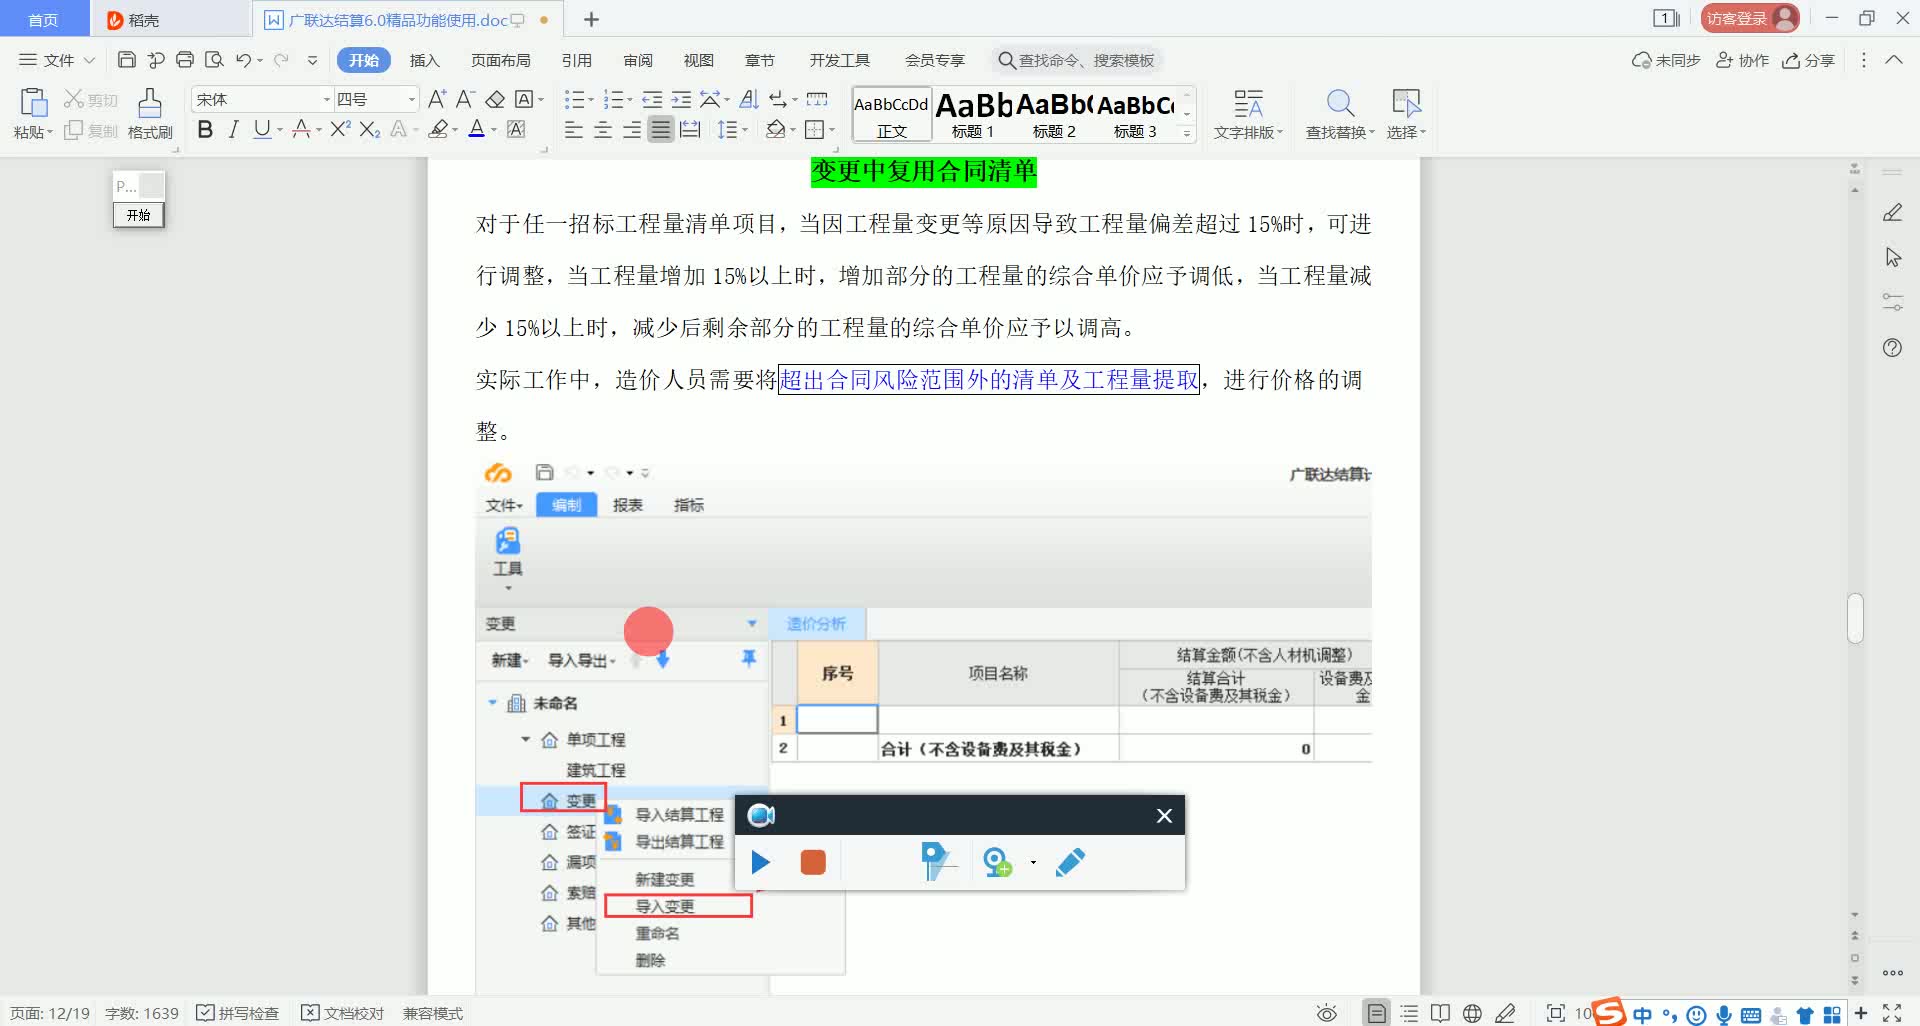Click the stop recording button
Image resolution: width=1920 pixels, height=1026 pixels.
pos(813,862)
